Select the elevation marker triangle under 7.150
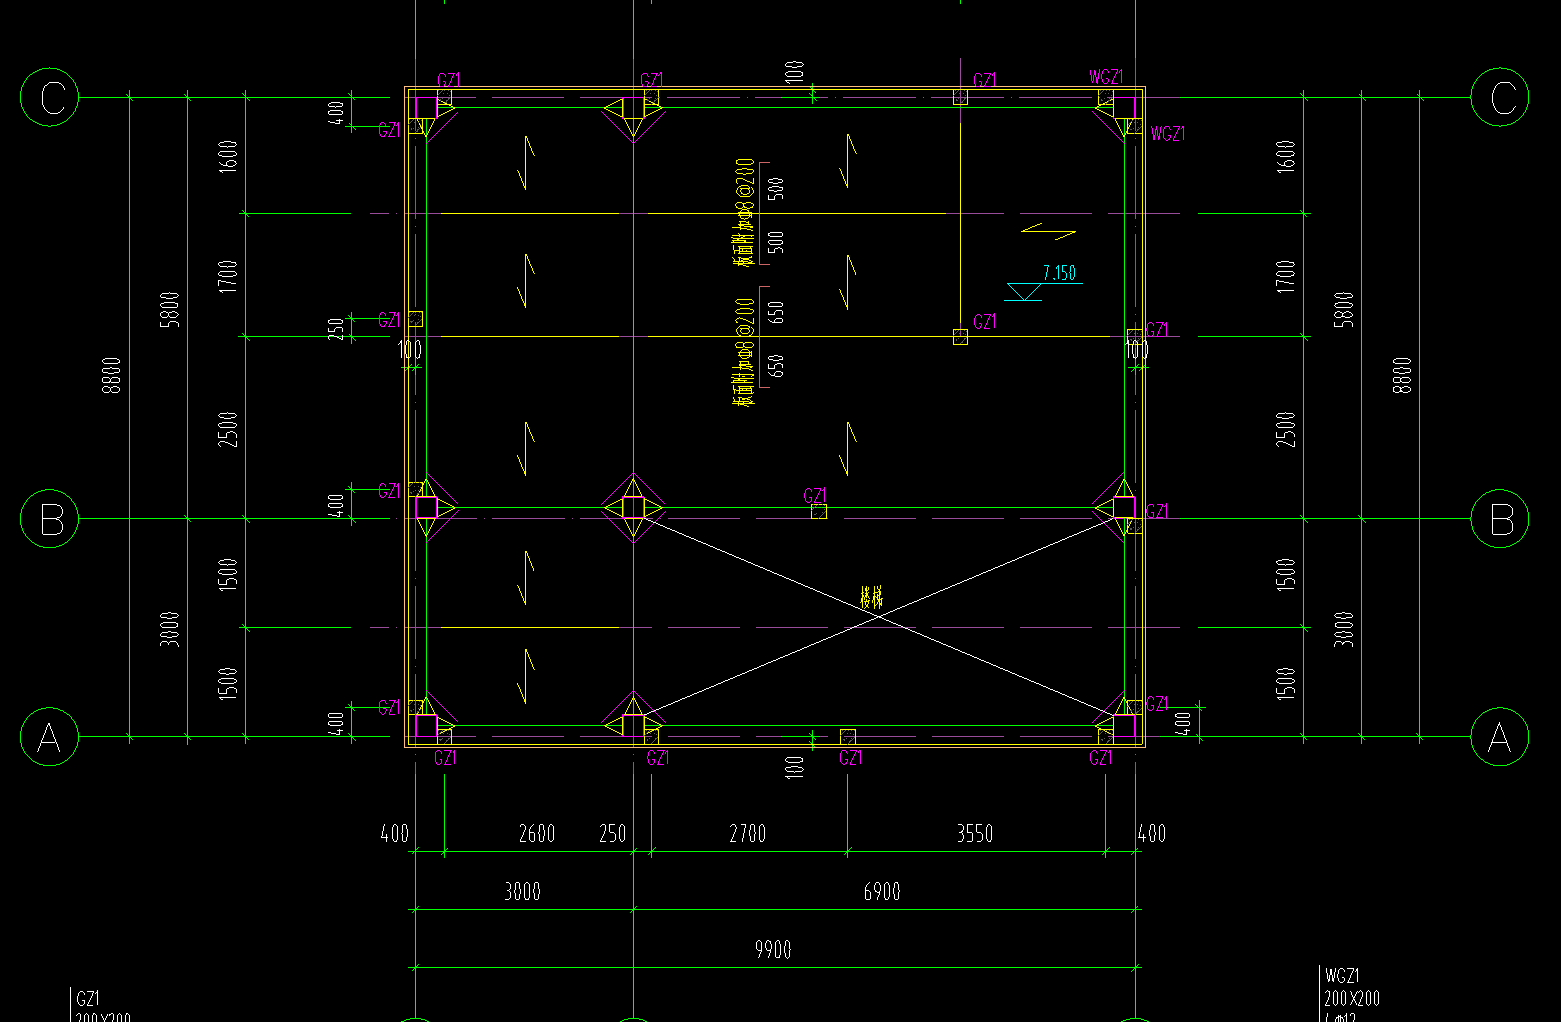This screenshot has height=1022, width=1561. (1024, 292)
